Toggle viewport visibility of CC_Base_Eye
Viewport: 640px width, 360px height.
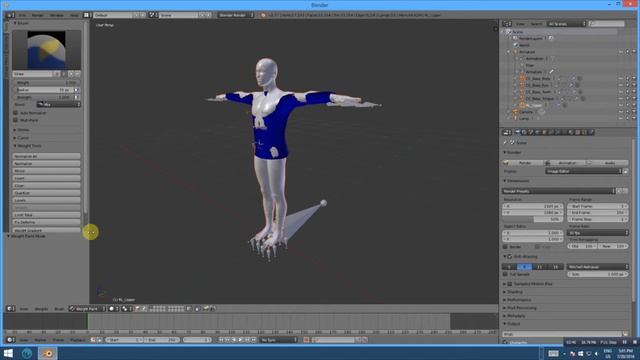point(621,85)
